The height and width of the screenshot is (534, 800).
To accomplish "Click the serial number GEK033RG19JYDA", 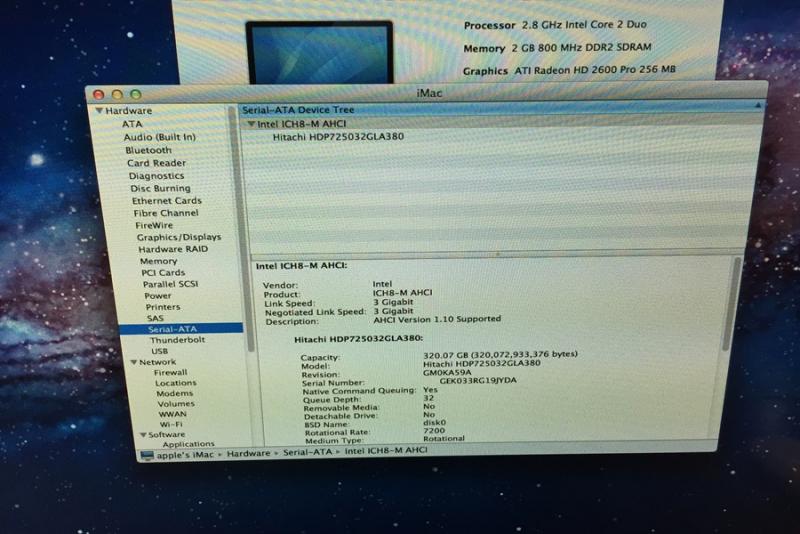I will 478,380.
